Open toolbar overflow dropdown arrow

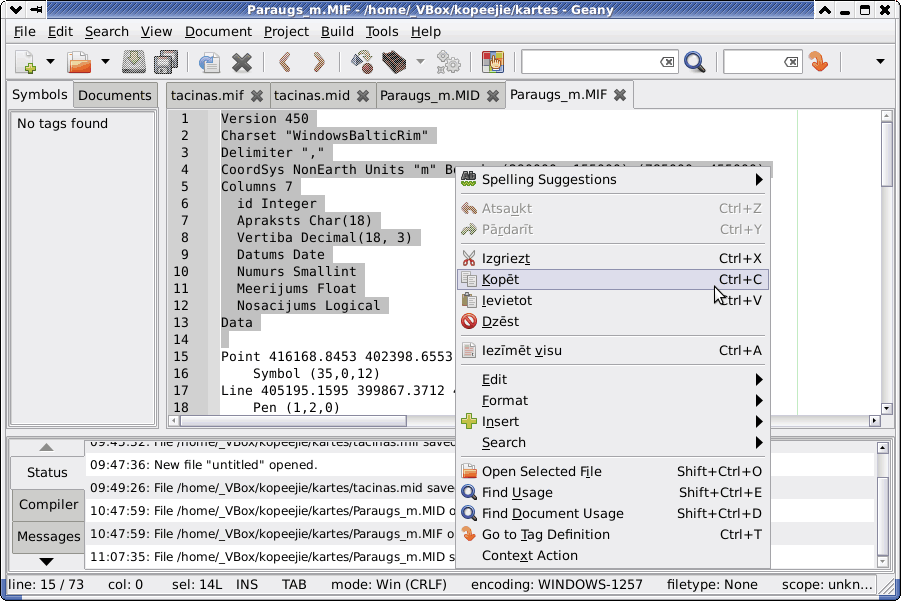pyautogui.click(x=880, y=61)
